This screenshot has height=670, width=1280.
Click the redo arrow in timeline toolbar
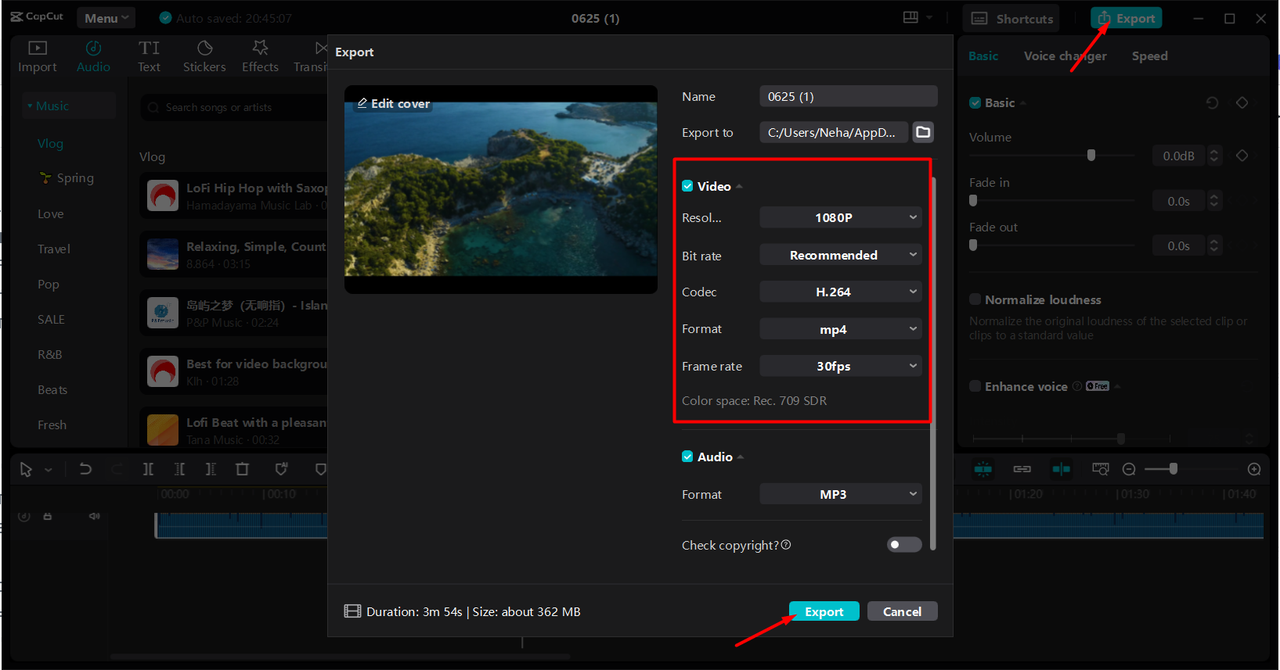[x=117, y=469]
